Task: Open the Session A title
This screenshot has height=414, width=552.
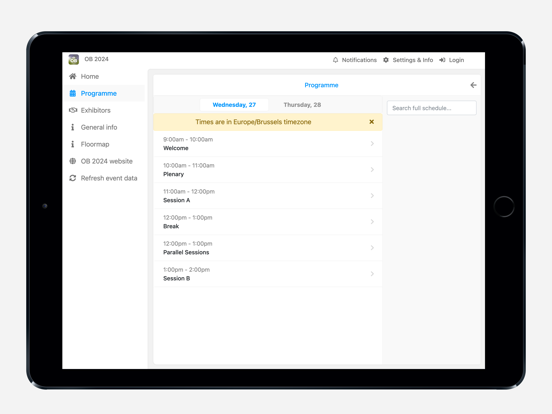Action: (x=176, y=200)
